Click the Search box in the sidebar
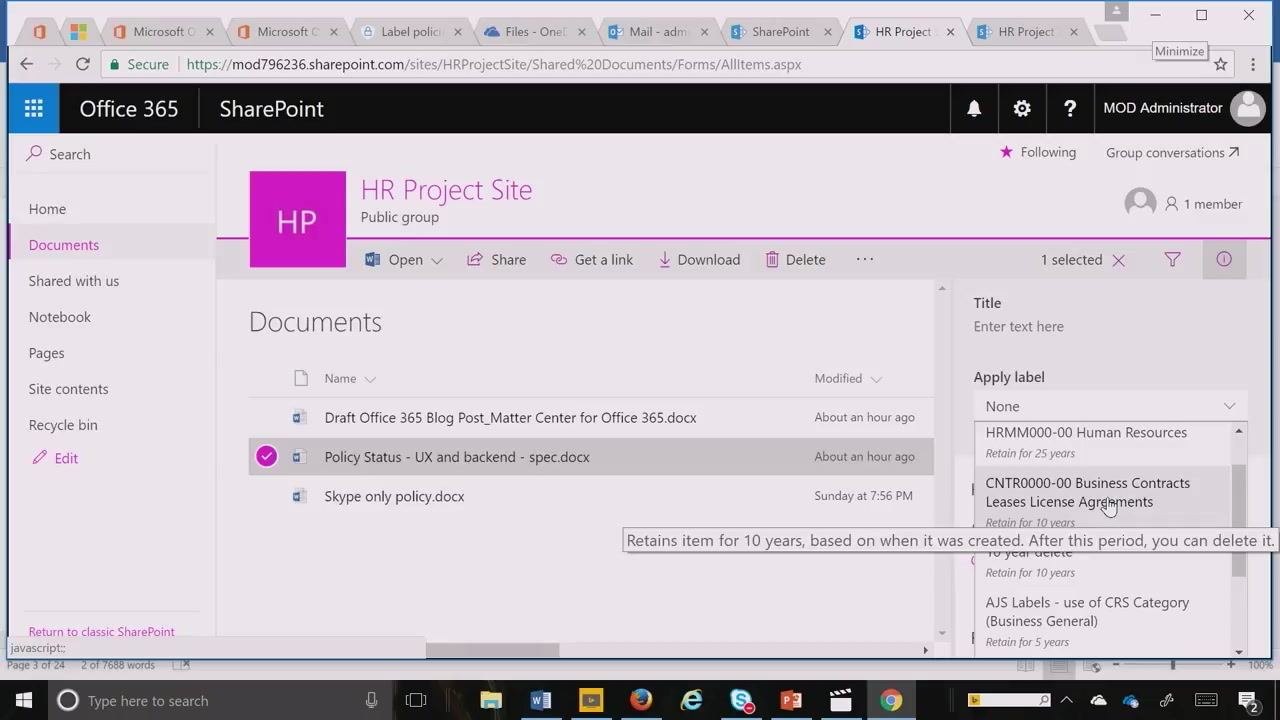 click(112, 154)
